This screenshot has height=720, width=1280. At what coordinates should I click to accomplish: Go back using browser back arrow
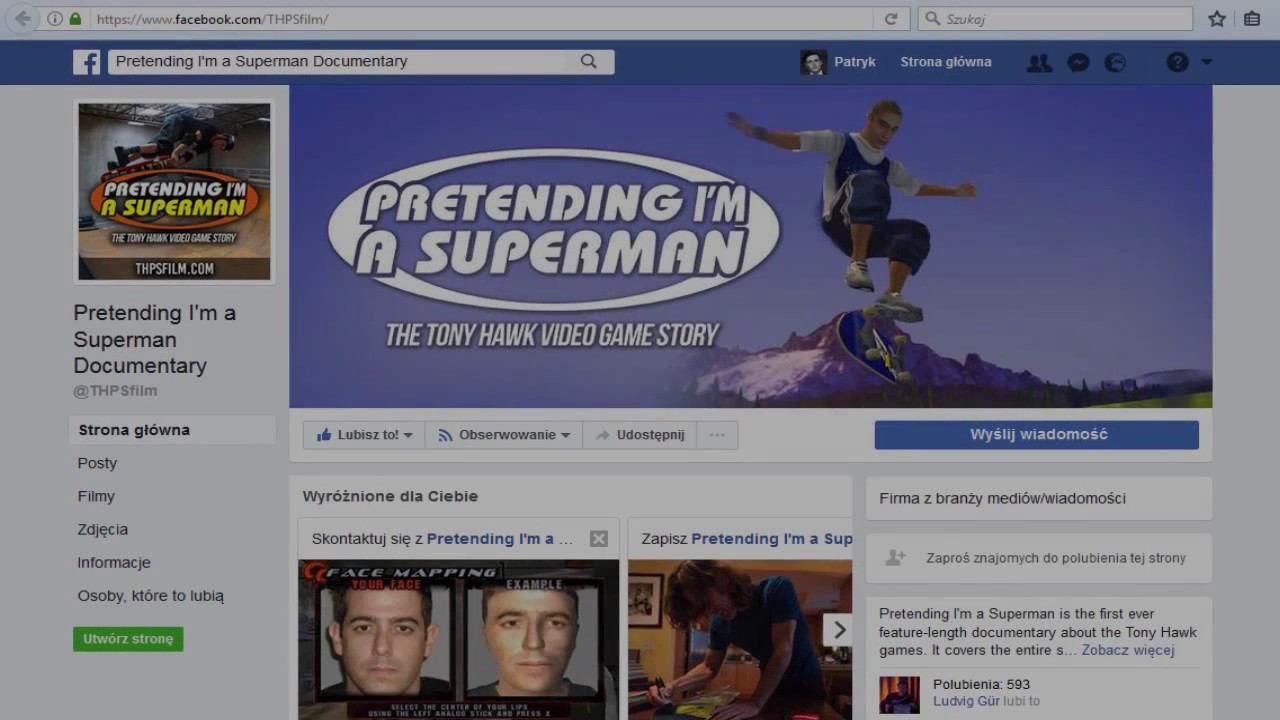22,19
